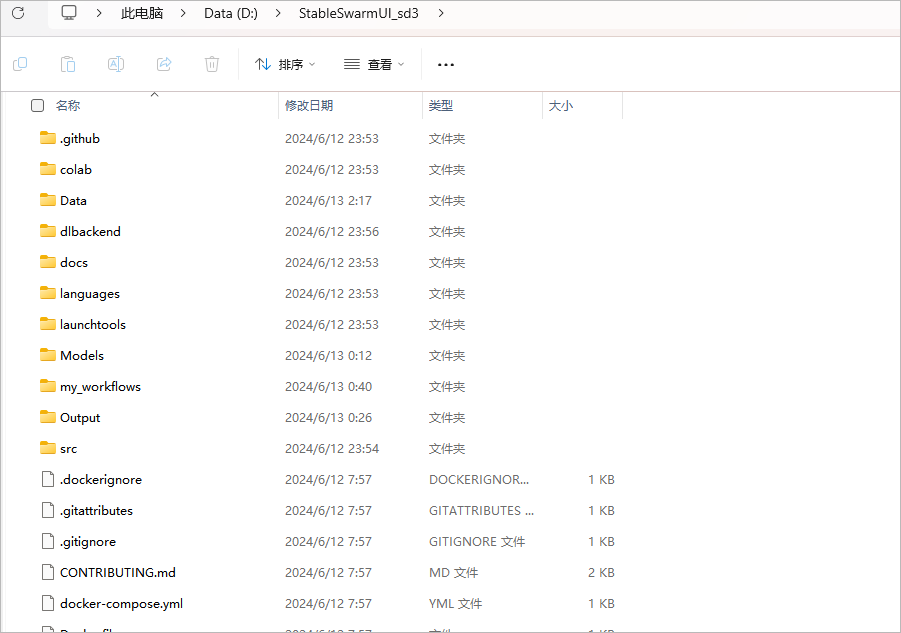Click the Share icon in the toolbar
Viewport: 901px width, 633px height.
[163, 63]
